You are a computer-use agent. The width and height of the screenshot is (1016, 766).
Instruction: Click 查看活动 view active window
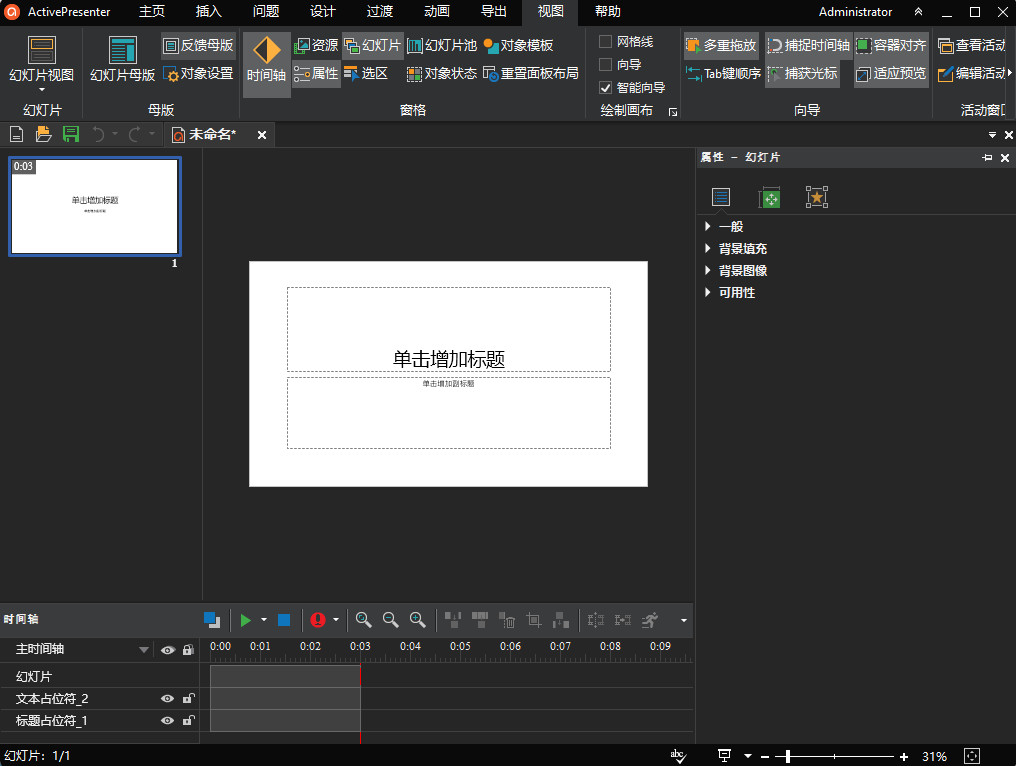click(972, 45)
